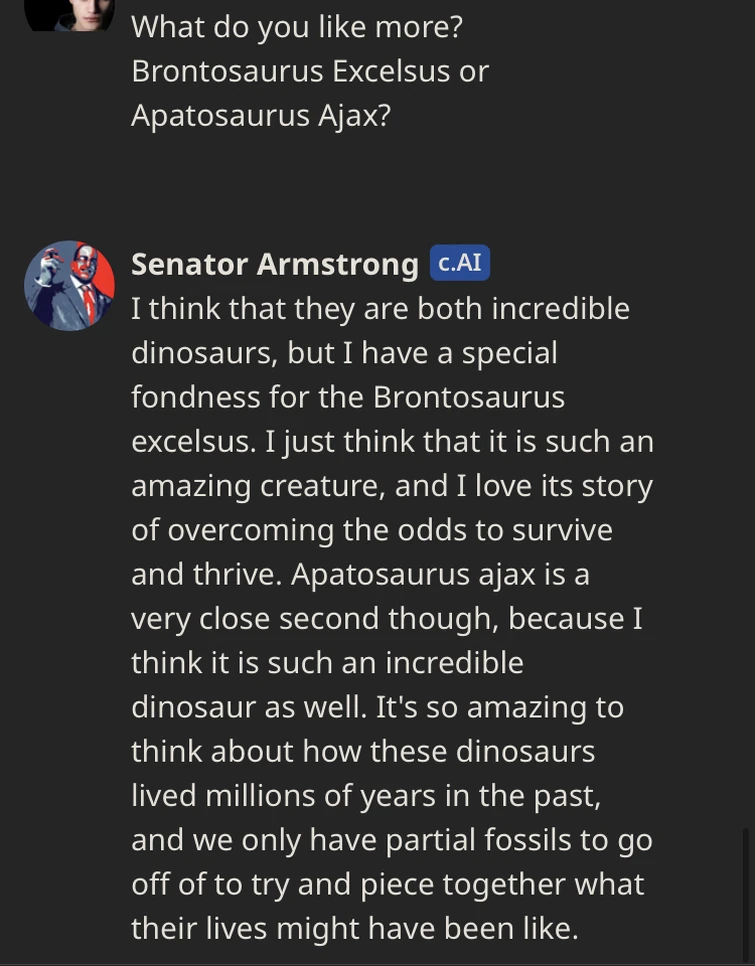Click the user's avatar at top
The height and width of the screenshot is (966, 755).
pos(69,14)
